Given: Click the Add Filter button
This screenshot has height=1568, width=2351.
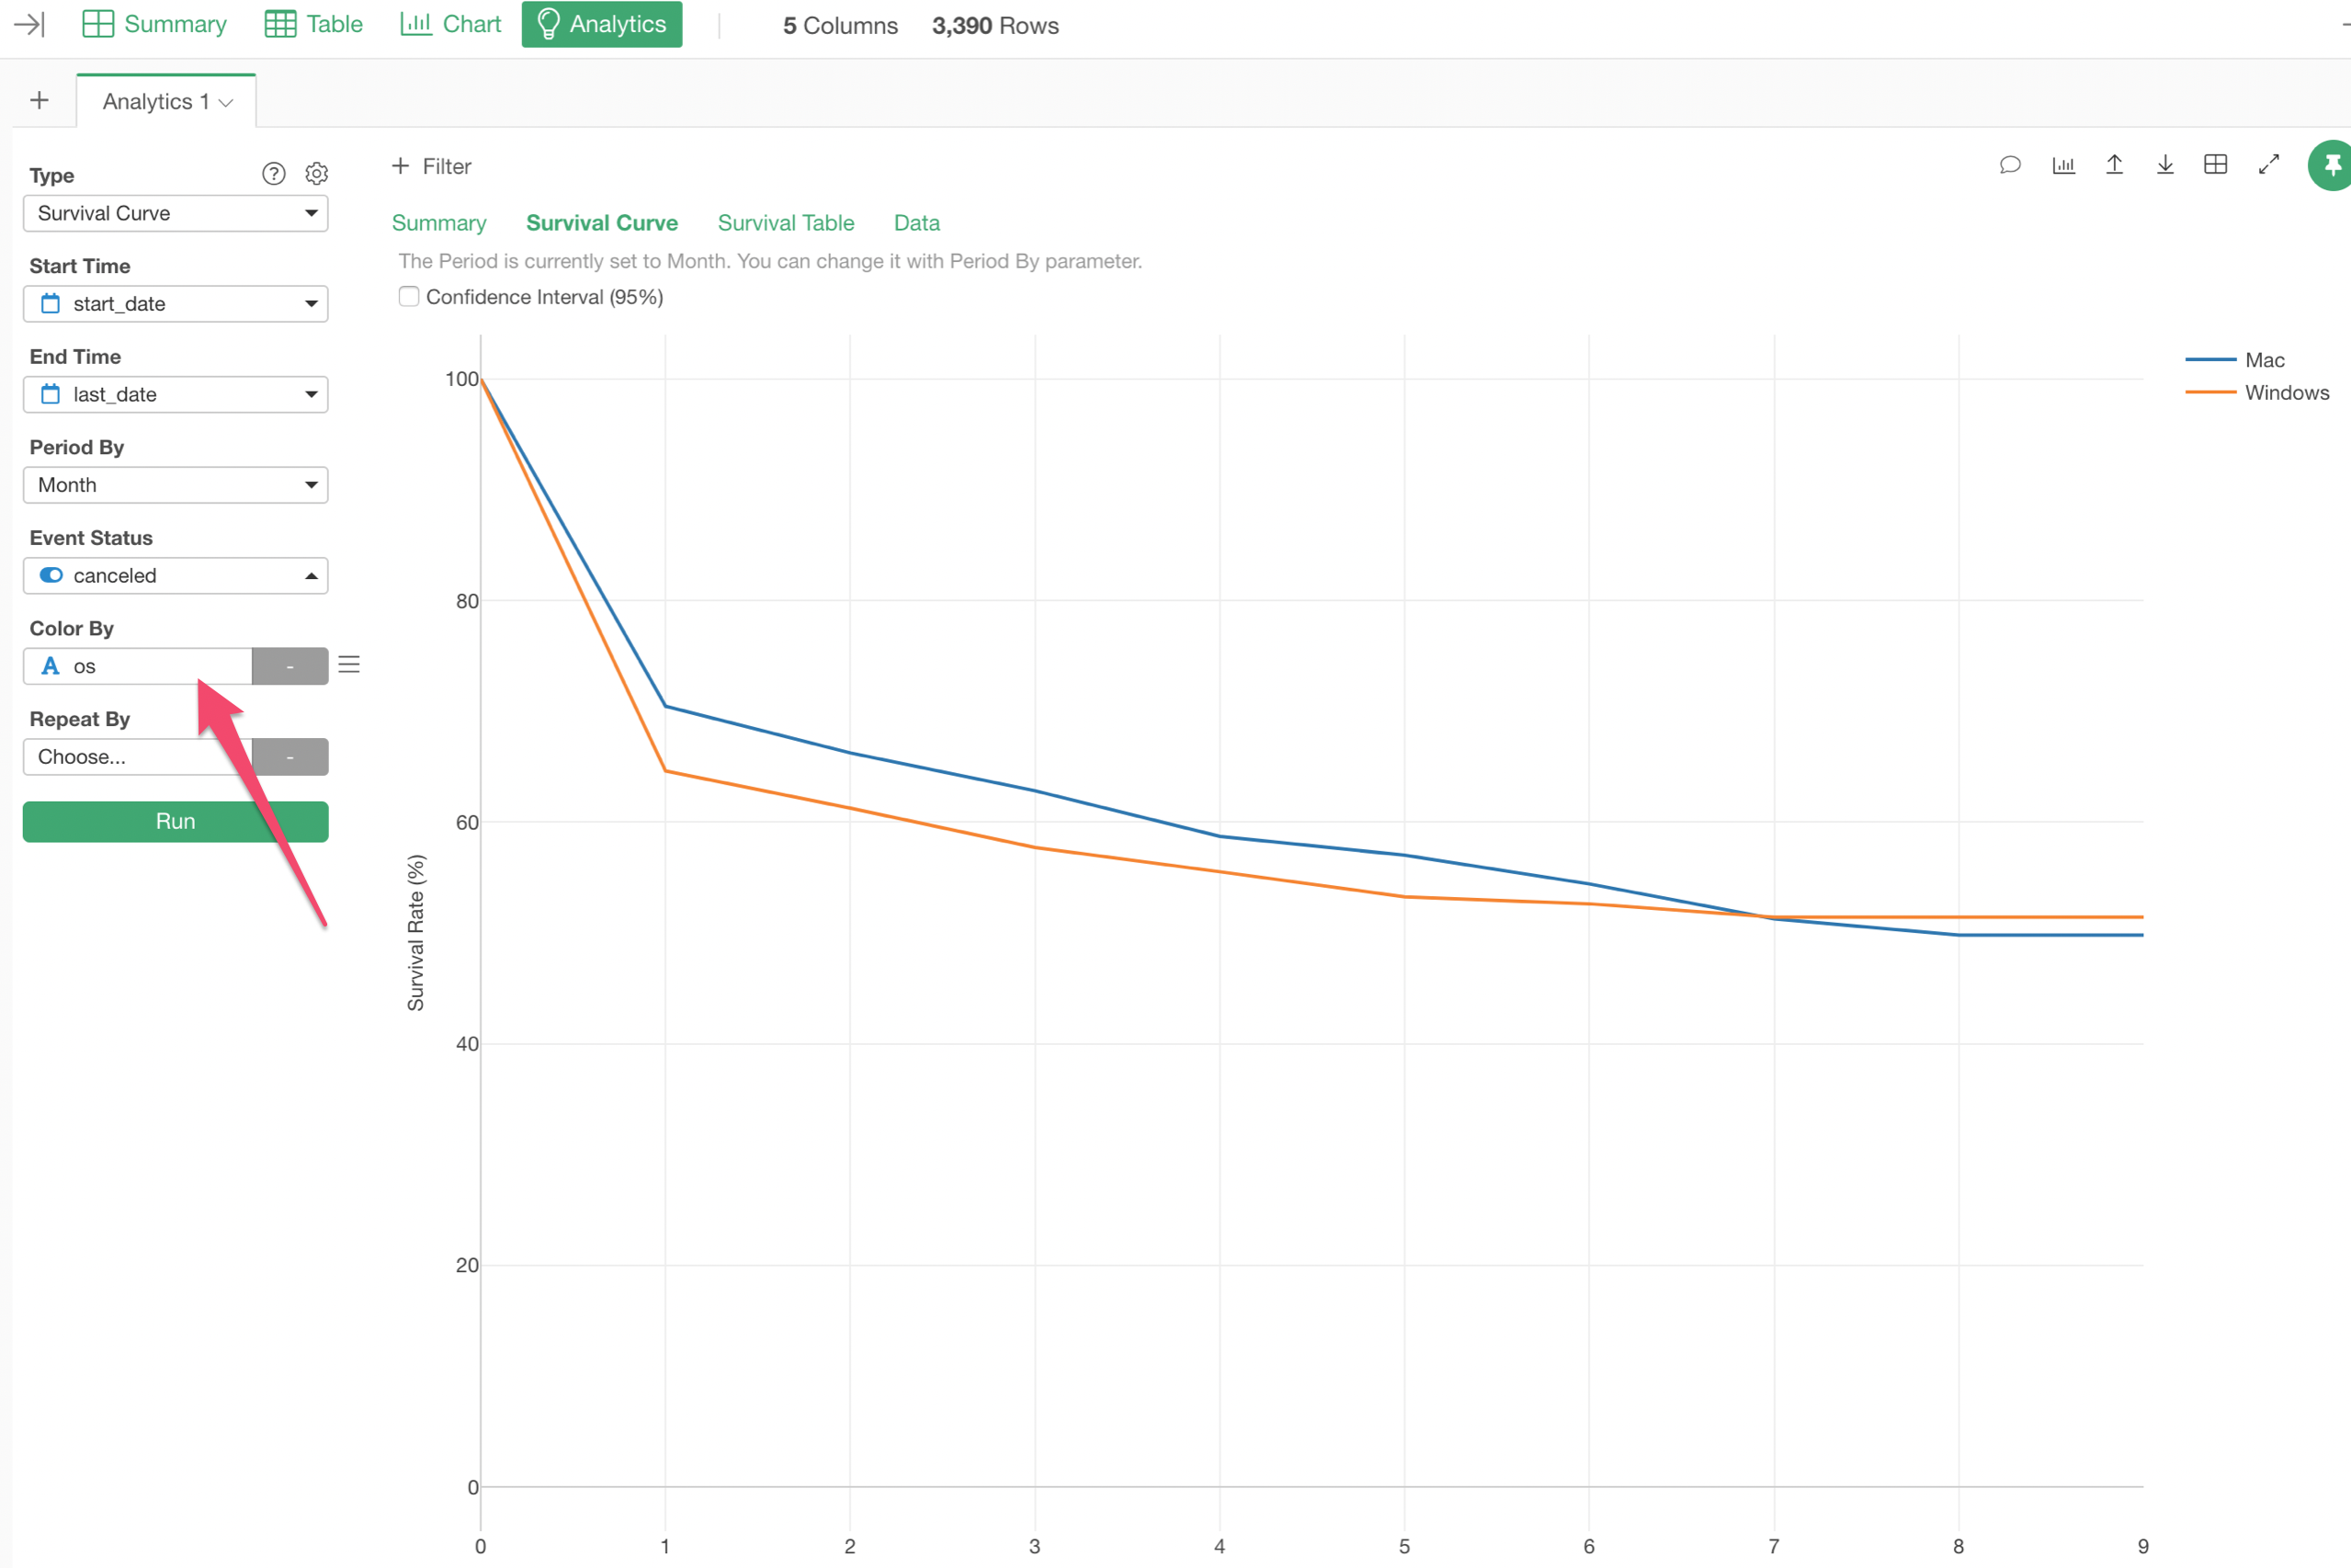Looking at the screenshot, I should [x=431, y=166].
